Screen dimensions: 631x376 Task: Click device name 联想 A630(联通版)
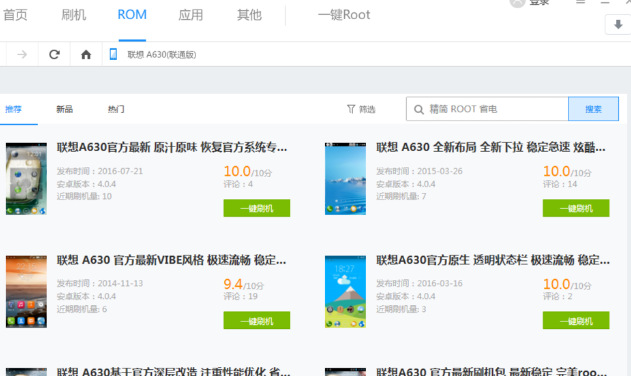pos(162,55)
